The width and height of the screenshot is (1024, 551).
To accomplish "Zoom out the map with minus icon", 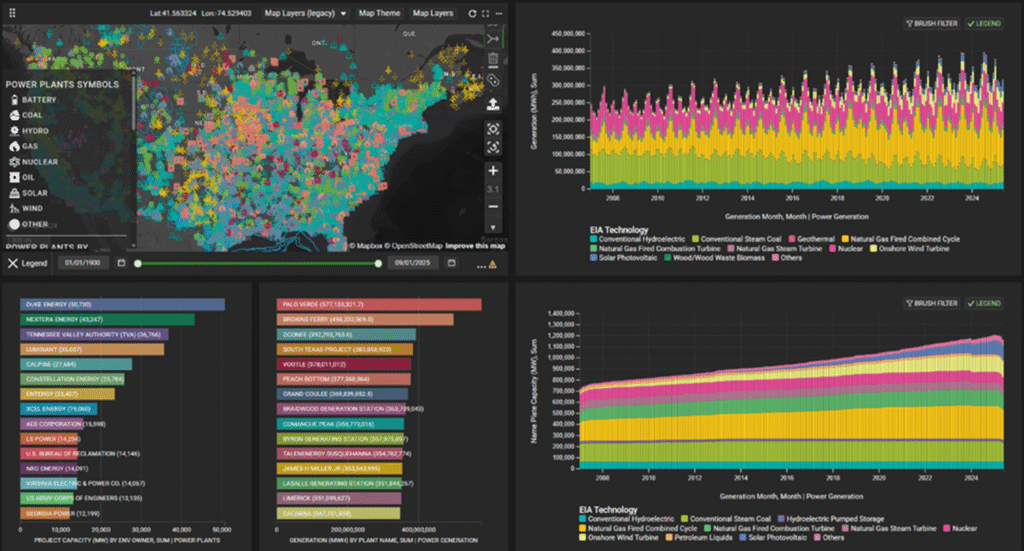I will tap(493, 206).
